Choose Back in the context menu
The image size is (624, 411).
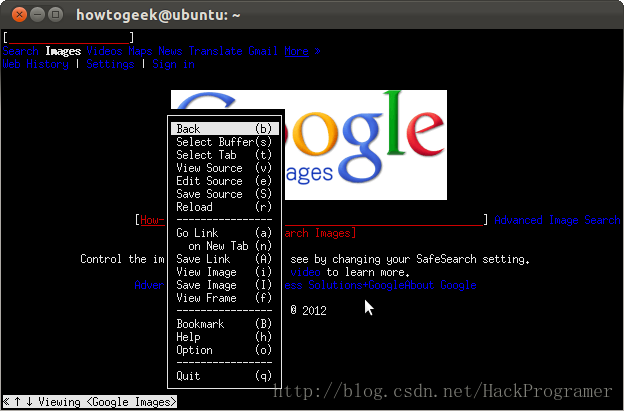point(225,129)
